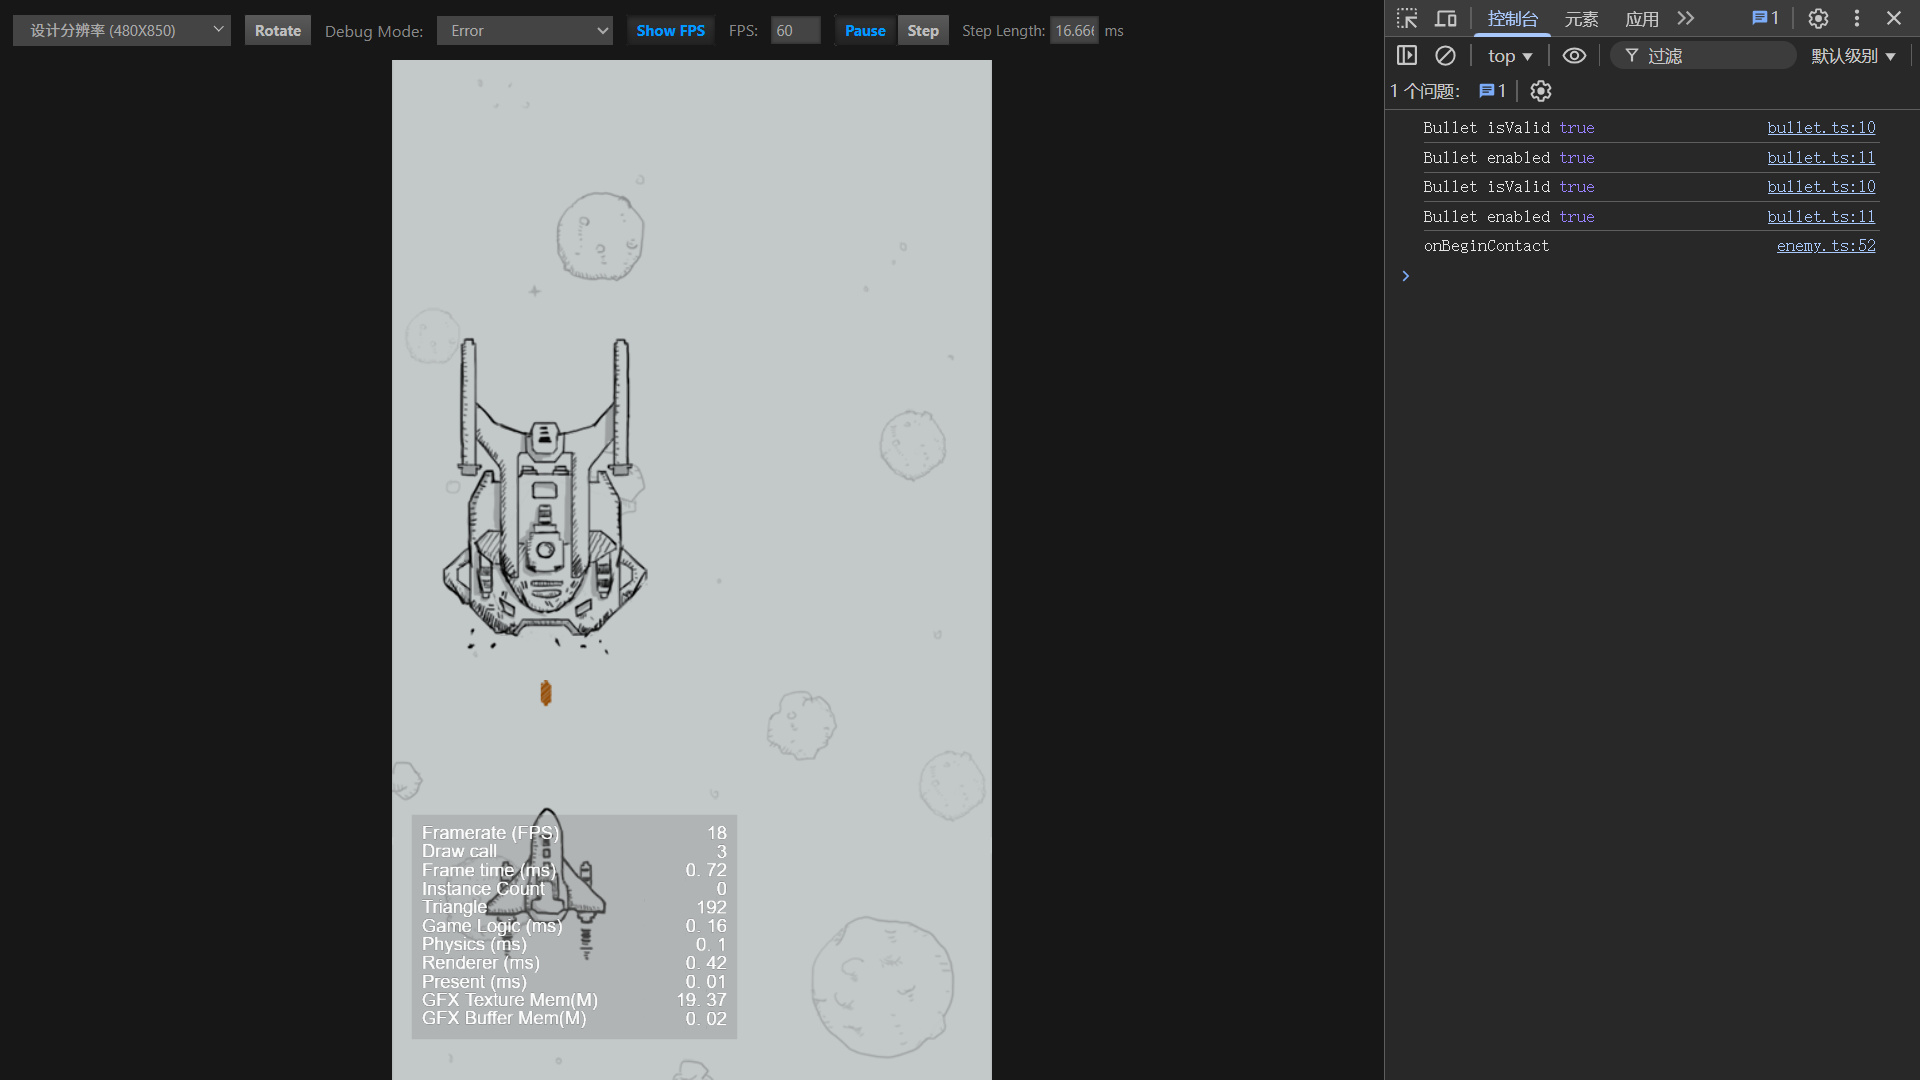Open DevTools three-dot more options menu
1920x1080 pixels.
(1857, 18)
